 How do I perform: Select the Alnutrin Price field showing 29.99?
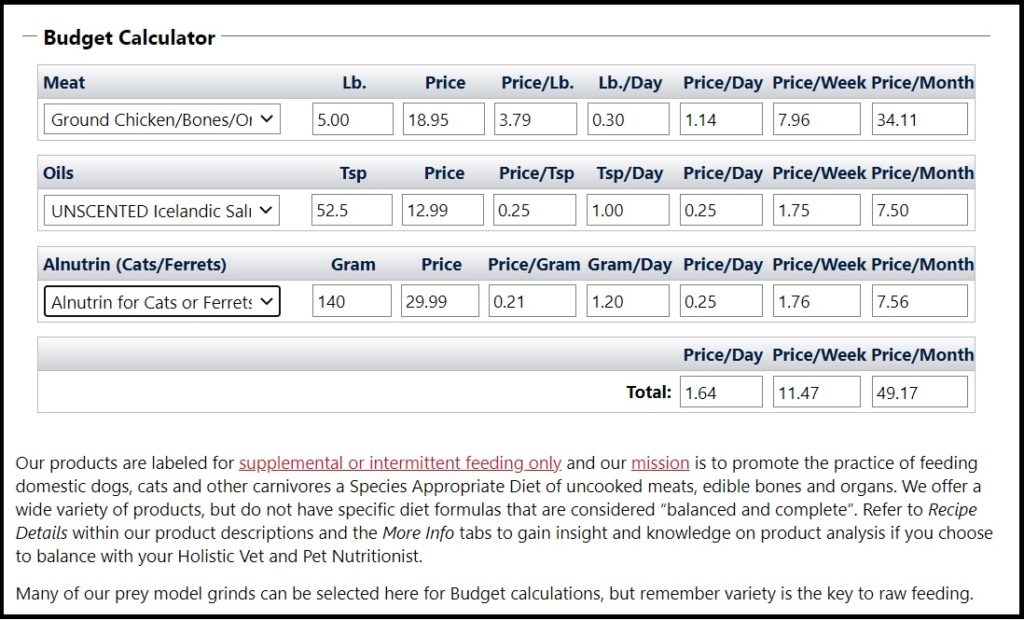(x=440, y=302)
